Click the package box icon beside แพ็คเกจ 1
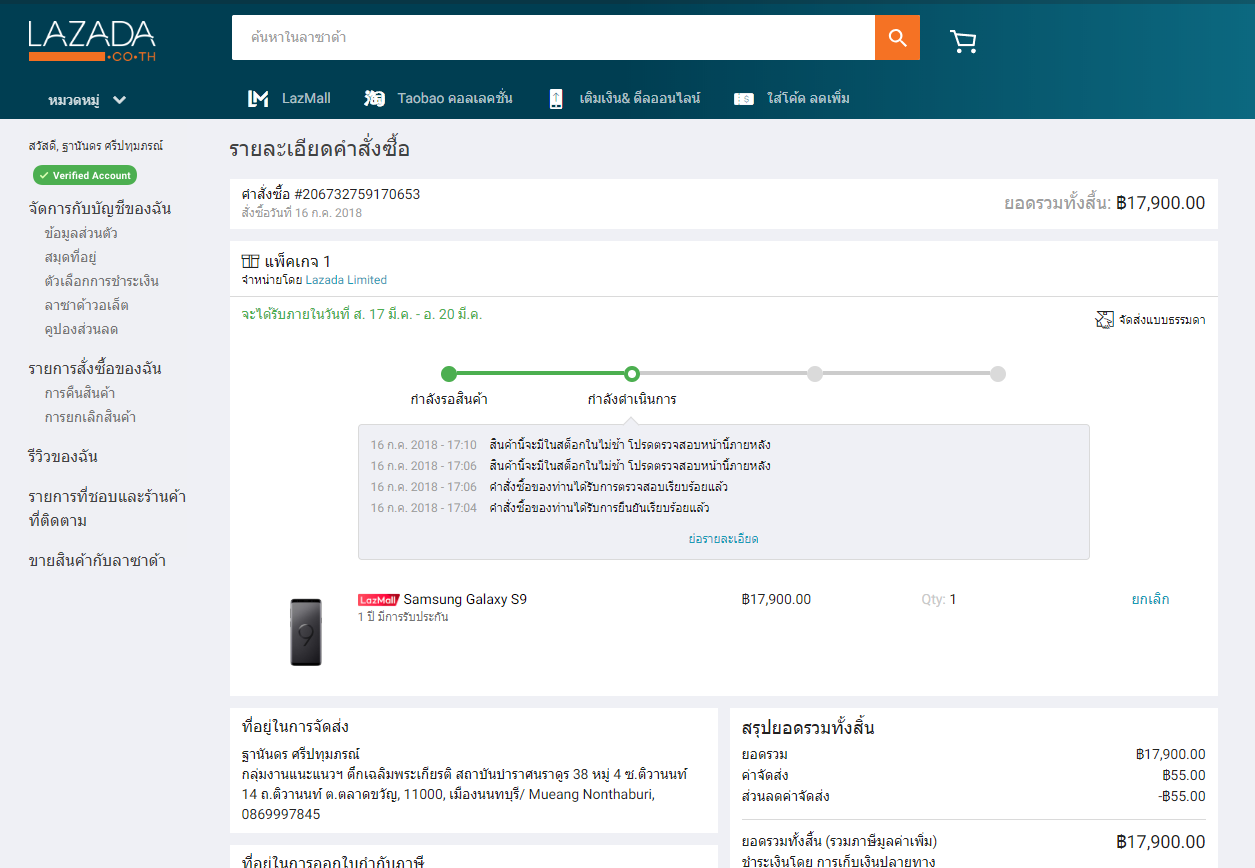 coord(250,261)
